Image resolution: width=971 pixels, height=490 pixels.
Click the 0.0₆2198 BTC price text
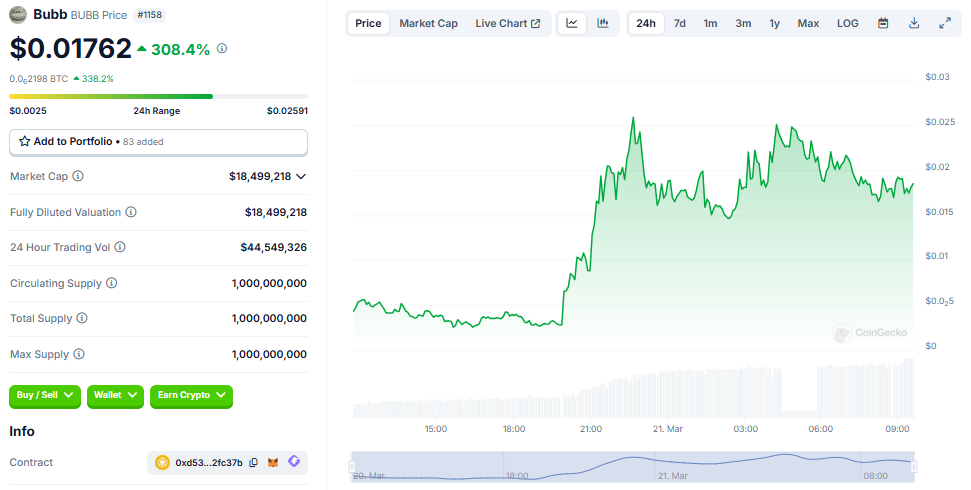38,79
